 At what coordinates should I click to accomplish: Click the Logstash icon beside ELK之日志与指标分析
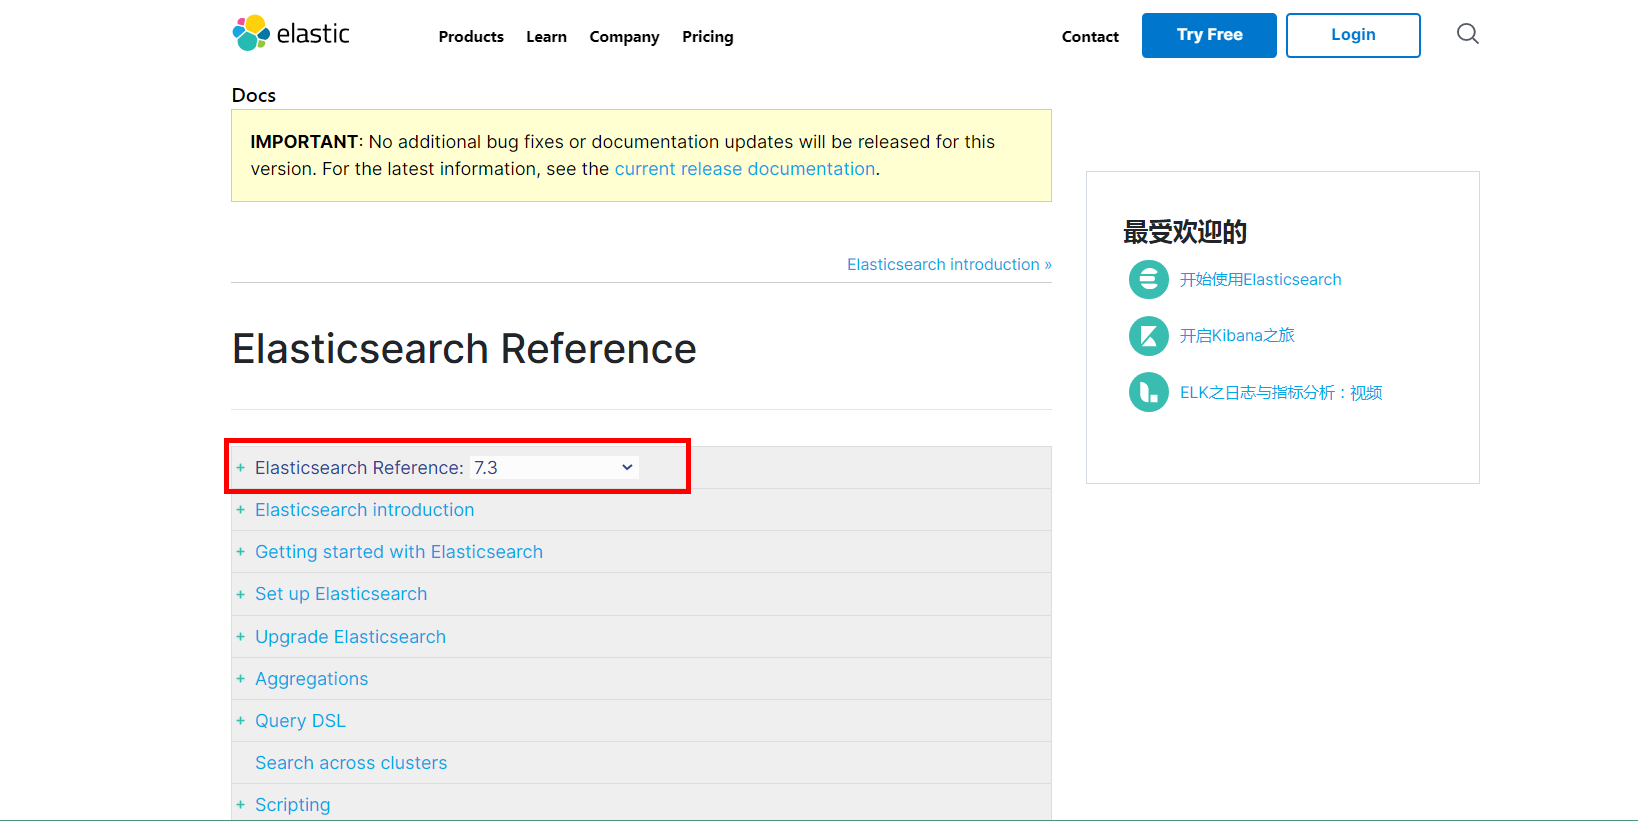pos(1148,392)
